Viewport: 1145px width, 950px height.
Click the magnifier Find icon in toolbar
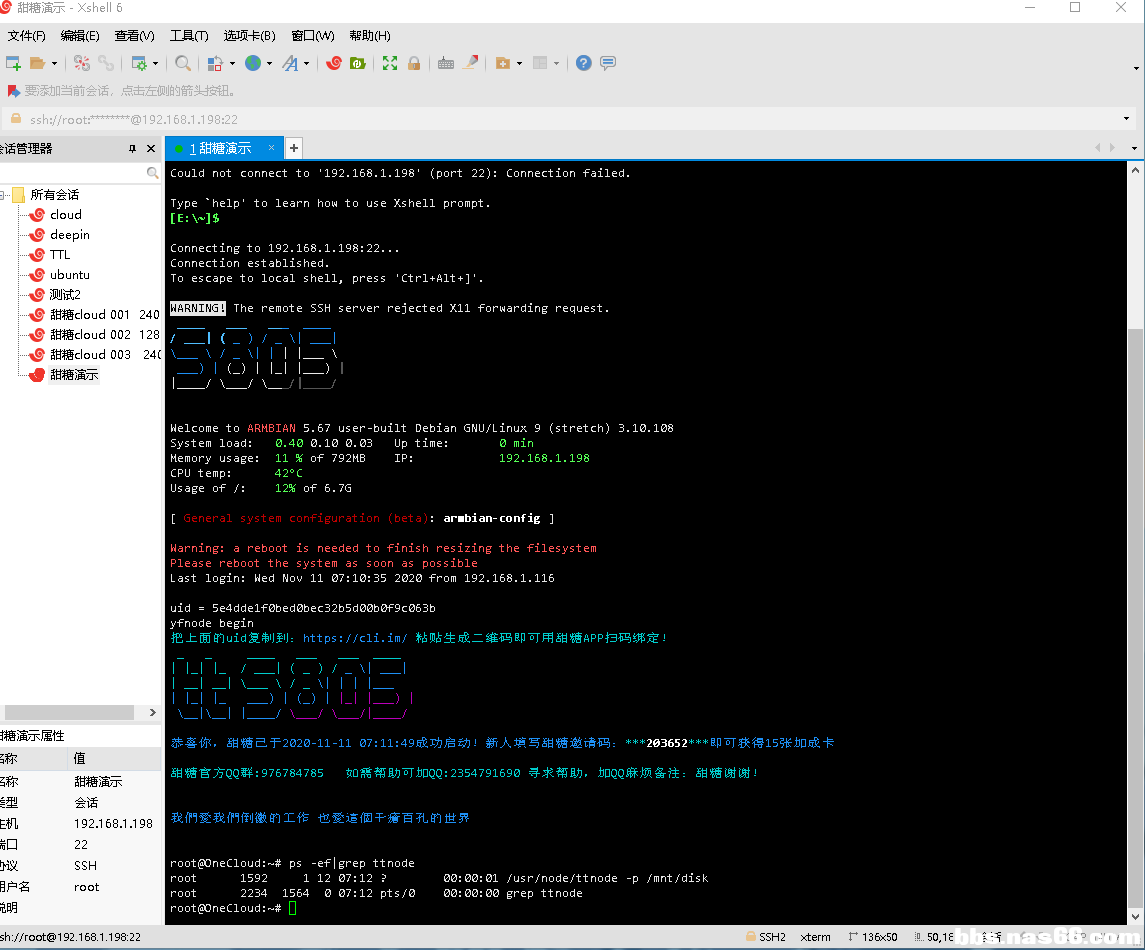coord(183,63)
